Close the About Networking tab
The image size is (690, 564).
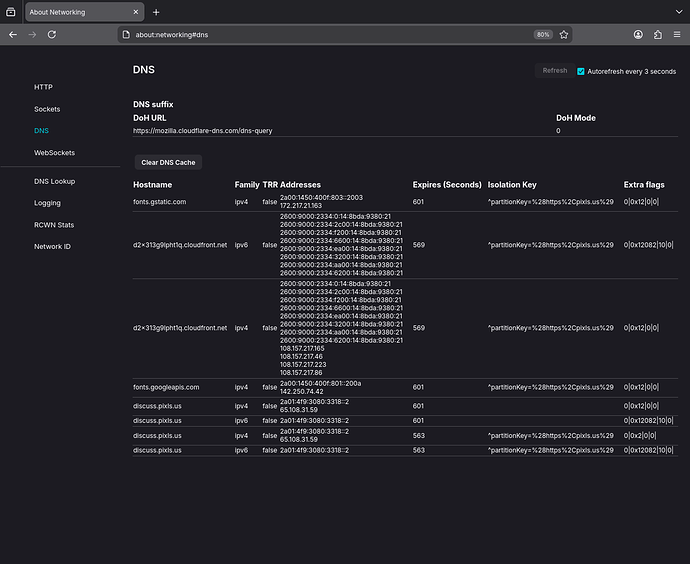click(x=134, y=12)
